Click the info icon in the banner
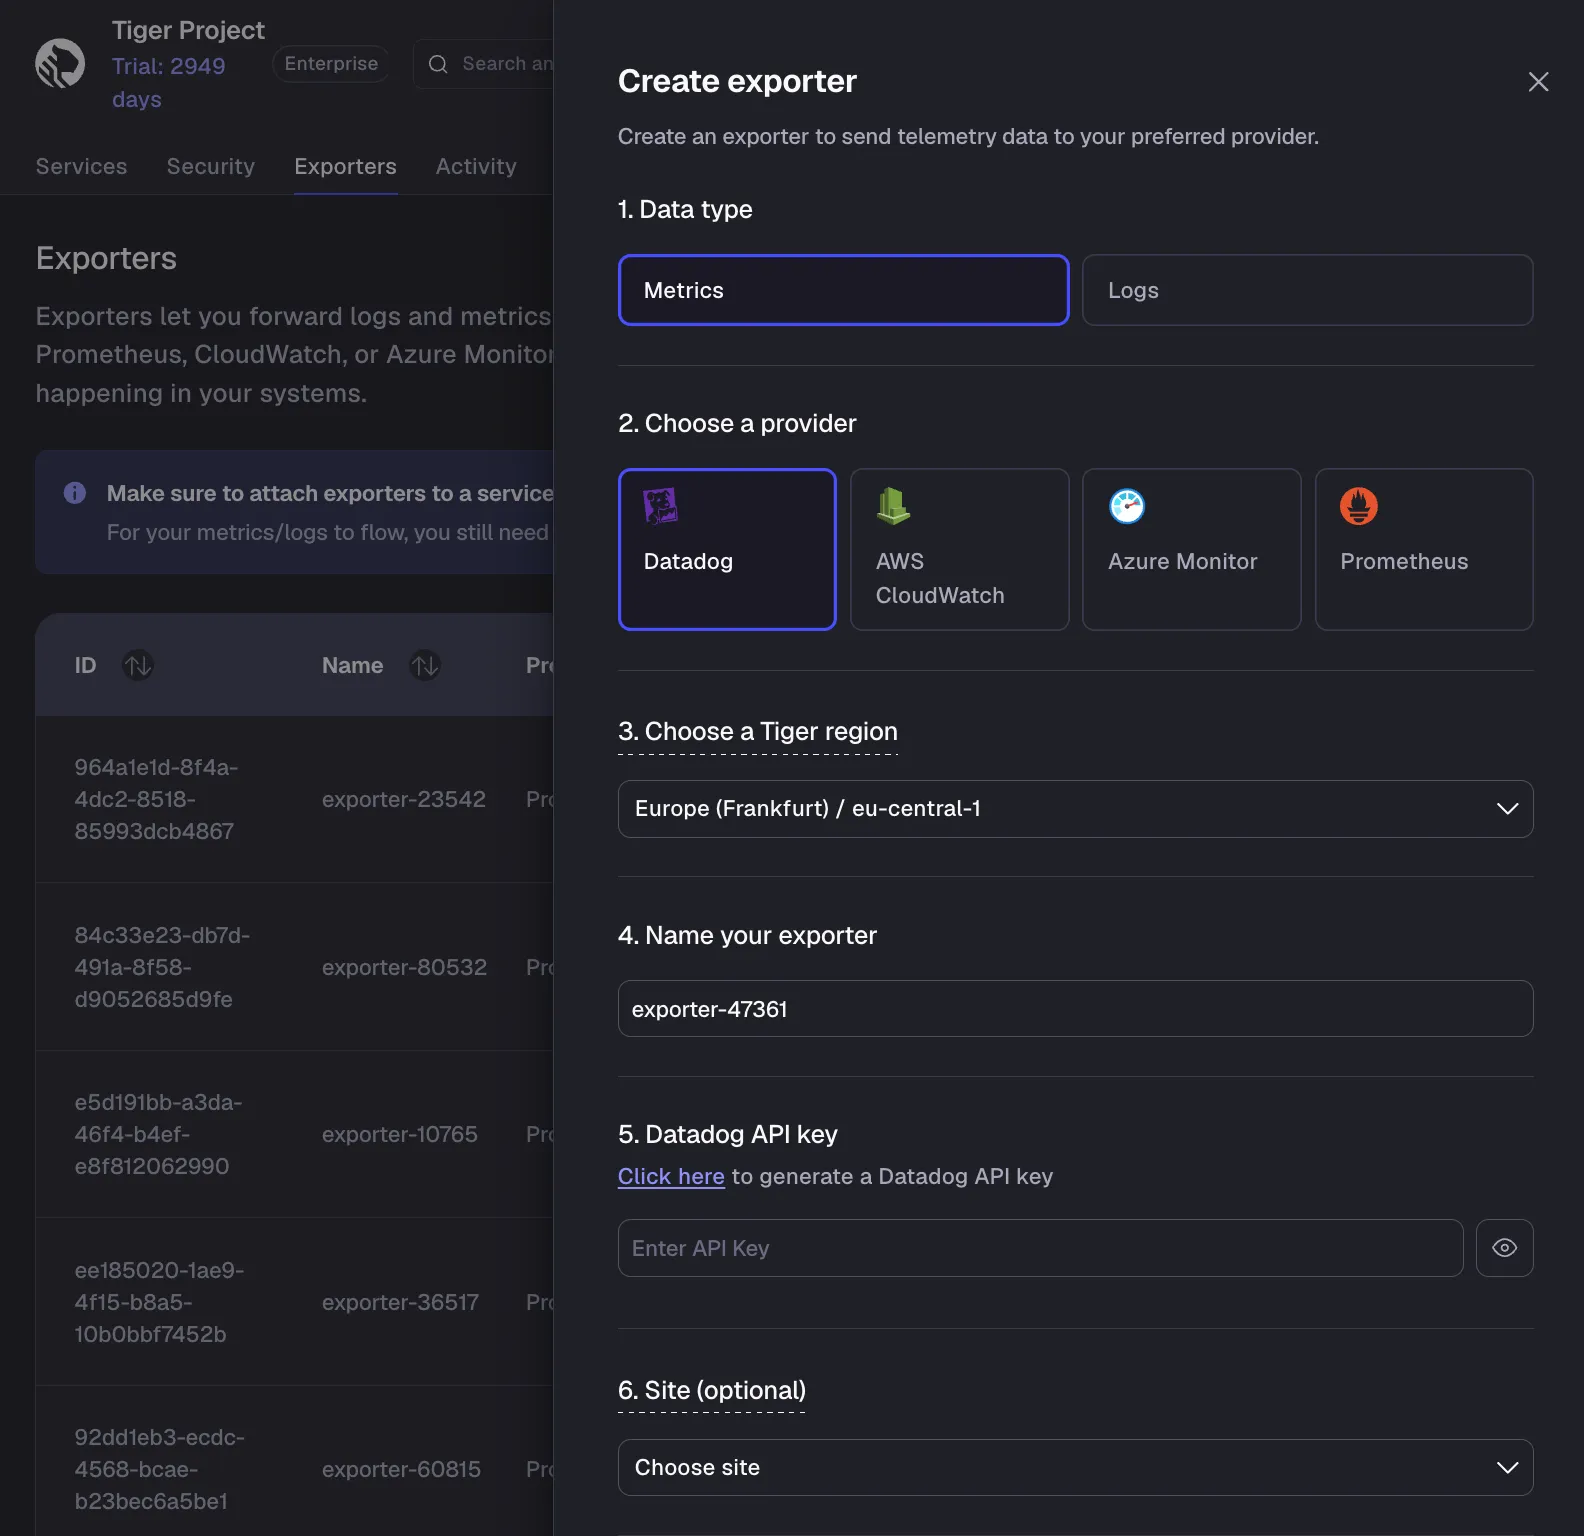Image resolution: width=1584 pixels, height=1536 pixels. coord(75,493)
